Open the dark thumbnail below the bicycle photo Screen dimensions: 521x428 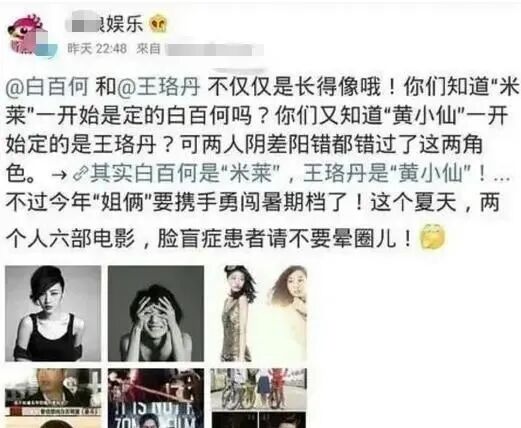pyautogui.click(x=259, y=420)
